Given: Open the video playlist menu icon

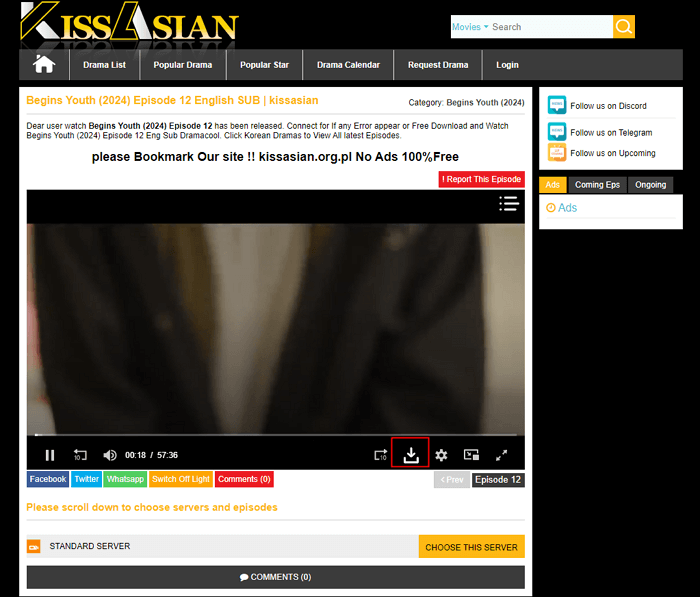Looking at the screenshot, I should (x=509, y=204).
